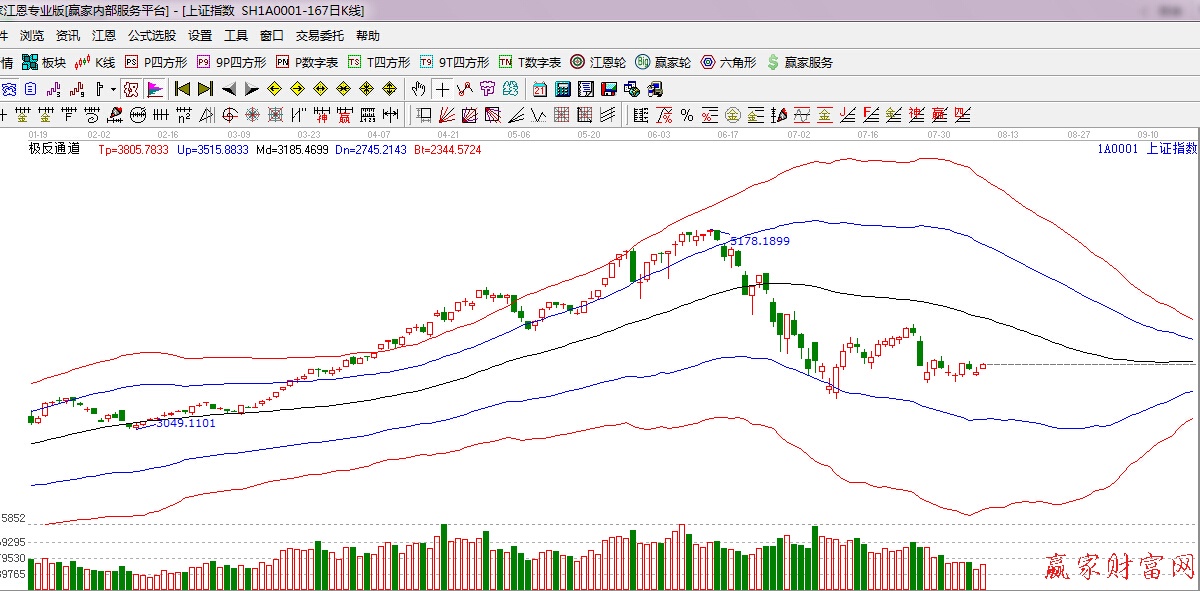1200x591 pixels.
Task: Toggle the crosshair cursor button
Action: point(442,89)
